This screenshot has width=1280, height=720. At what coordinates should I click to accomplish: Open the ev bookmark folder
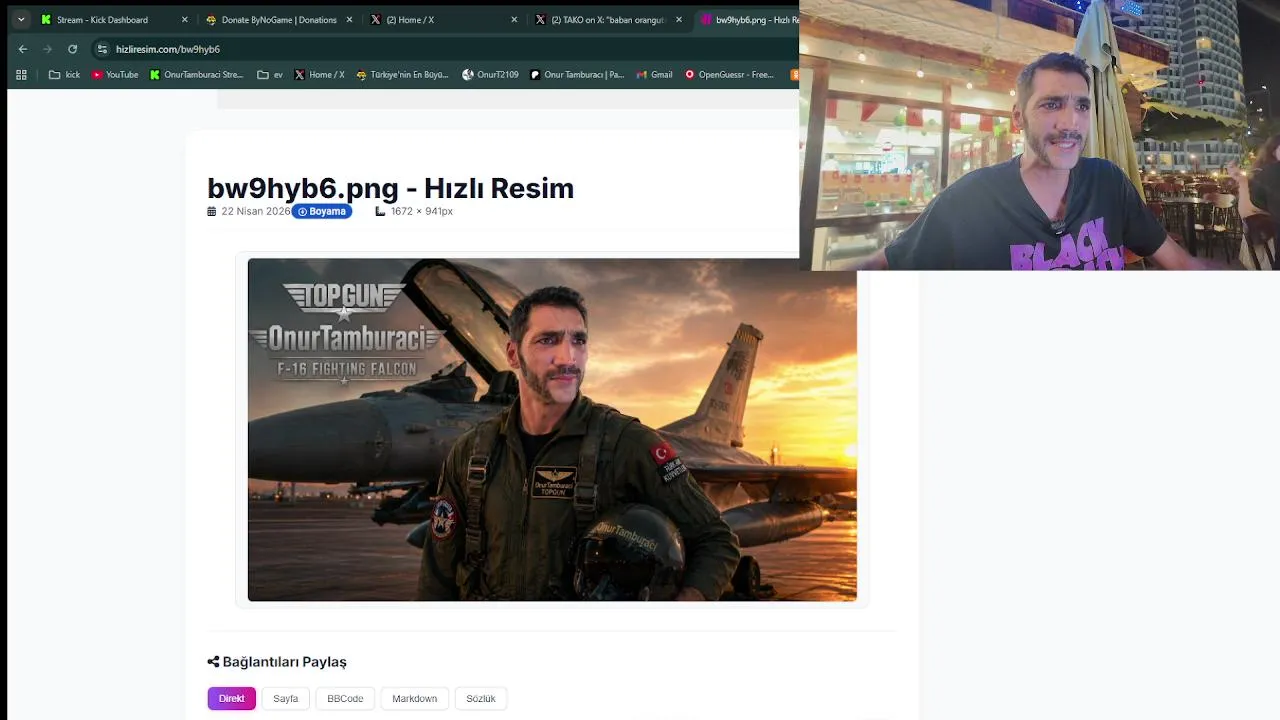click(x=270, y=75)
